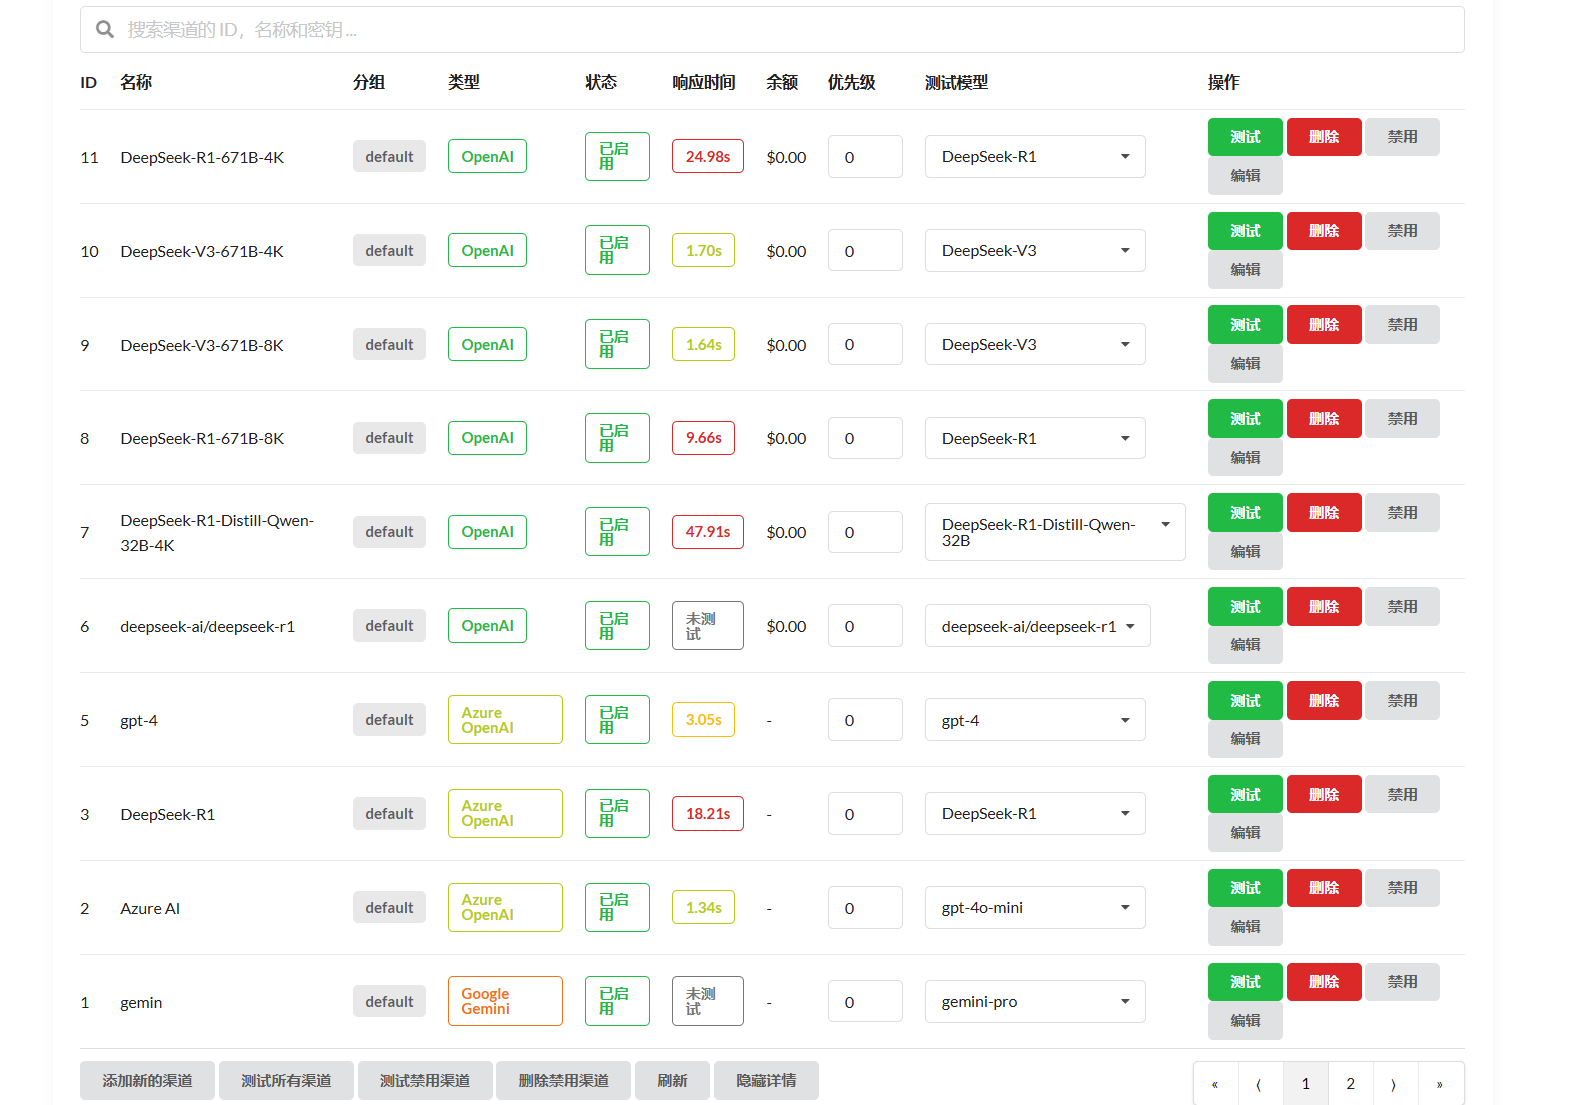This screenshot has width=1594, height=1105.
Task: Click 删除禁用渠道 button
Action: click(x=563, y=1081)
